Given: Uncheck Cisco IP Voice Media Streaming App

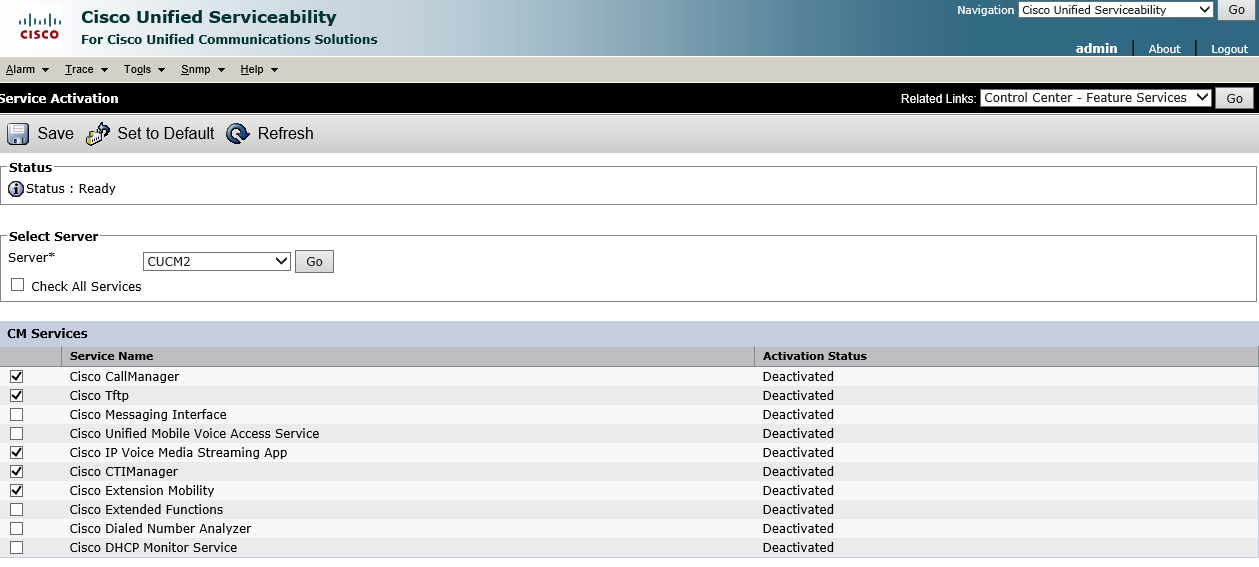Looking at the screenshot, I should click(x=17, y=453).
